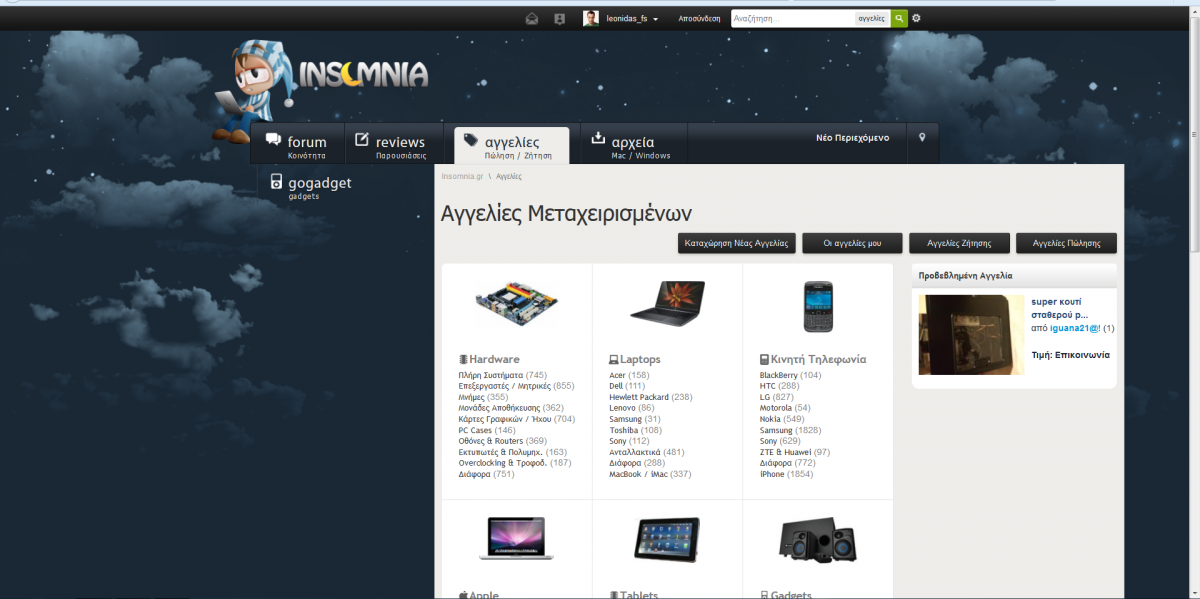
Task: Open the gogadget tab
Action: pyautogui.click(x=311, y=186)
